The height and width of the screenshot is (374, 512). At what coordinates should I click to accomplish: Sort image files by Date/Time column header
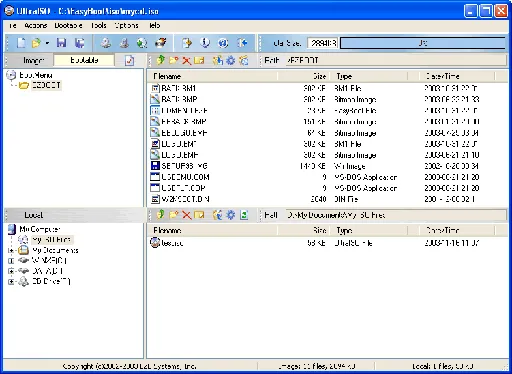point(457,76)
